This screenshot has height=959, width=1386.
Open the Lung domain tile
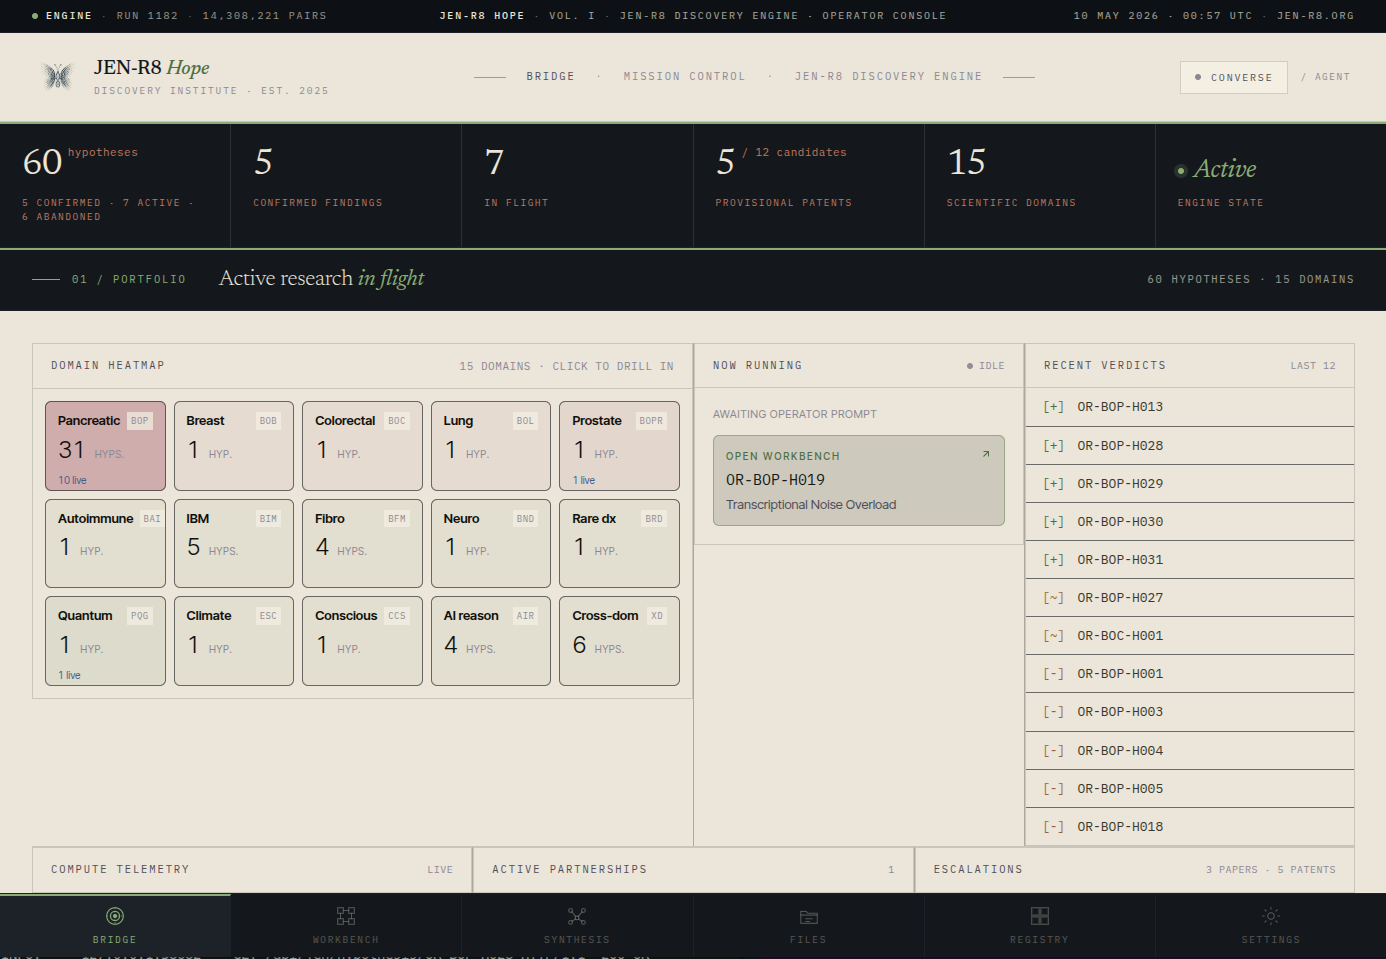pos(491,446)
